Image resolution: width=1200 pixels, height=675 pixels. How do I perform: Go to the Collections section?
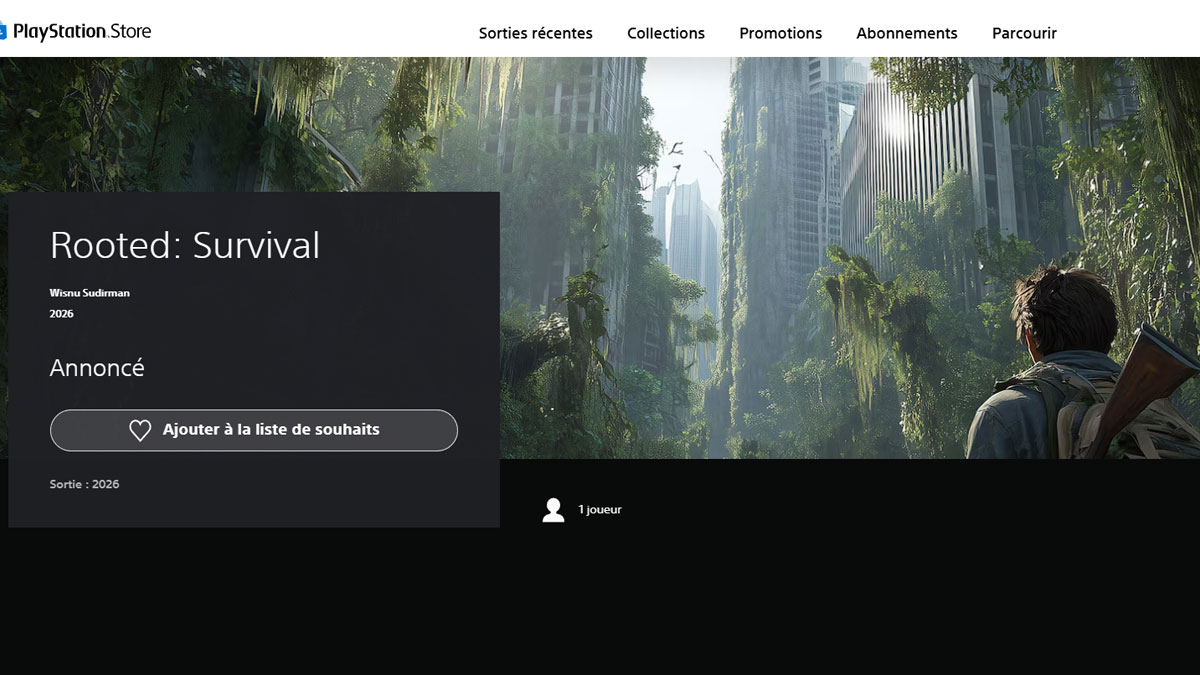coord(665,33)
